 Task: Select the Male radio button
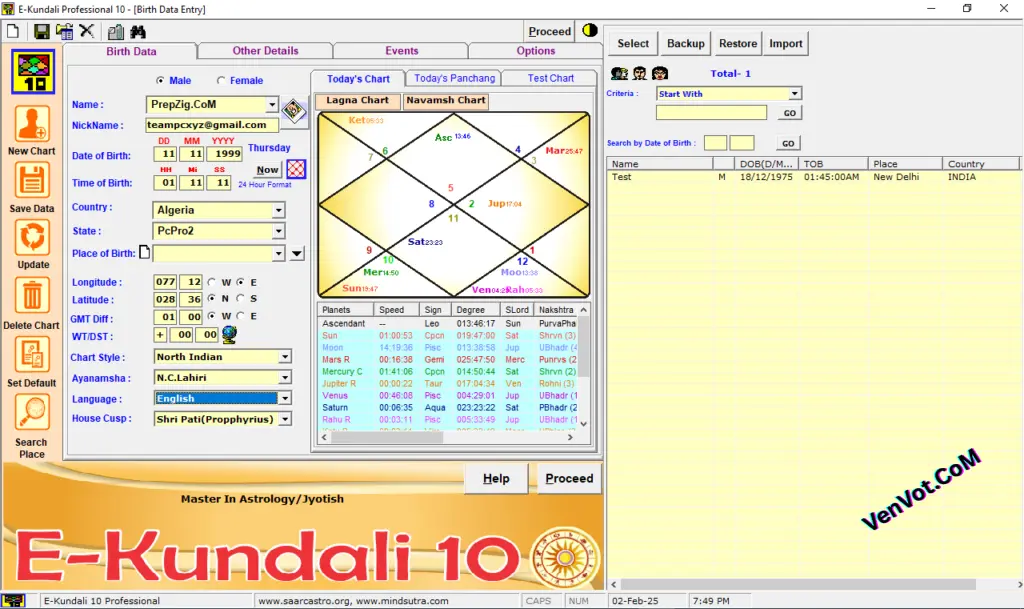(x=160, y=80)
